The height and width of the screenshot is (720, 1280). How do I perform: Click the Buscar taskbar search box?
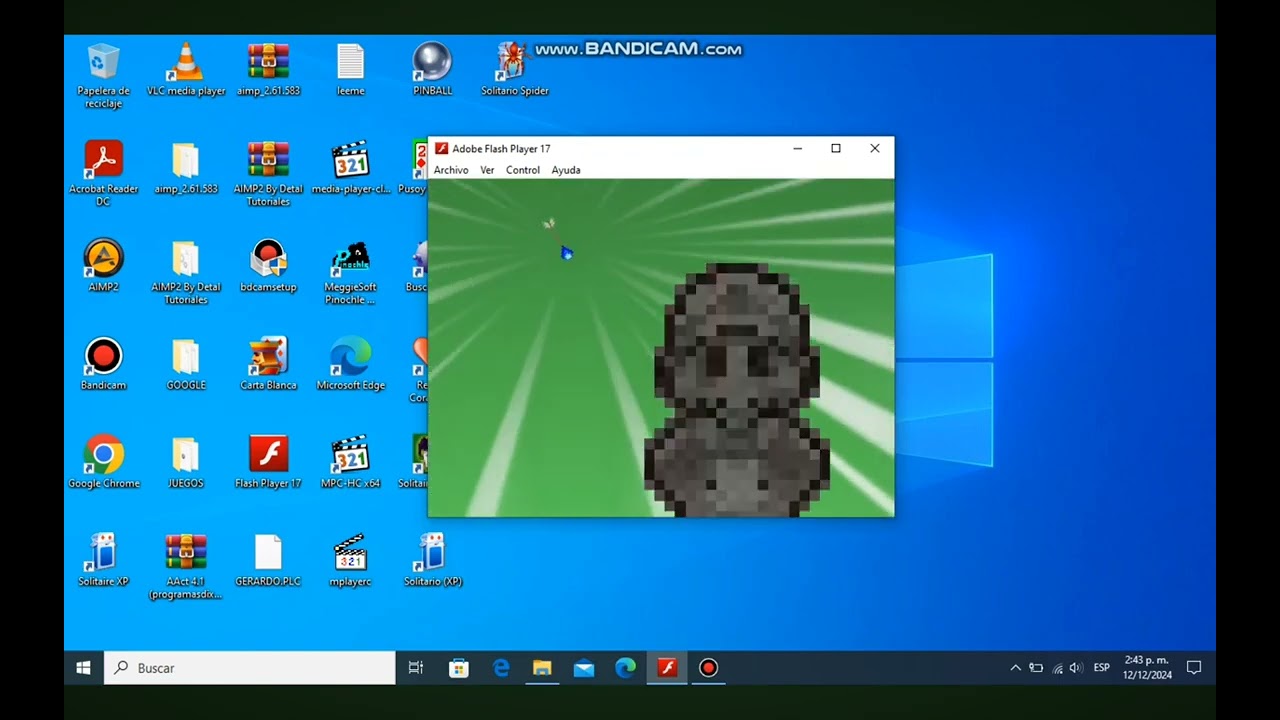[250, 668]
